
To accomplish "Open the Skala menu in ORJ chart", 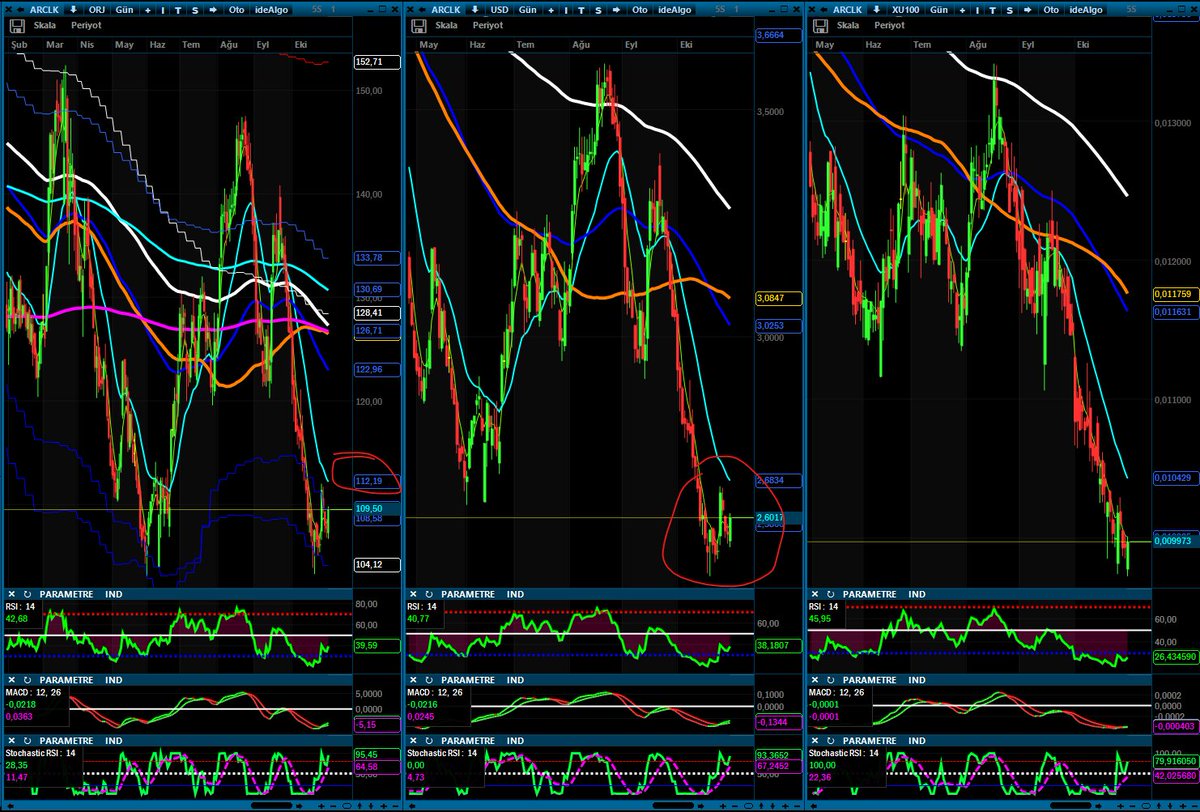I will coord(45,25).
